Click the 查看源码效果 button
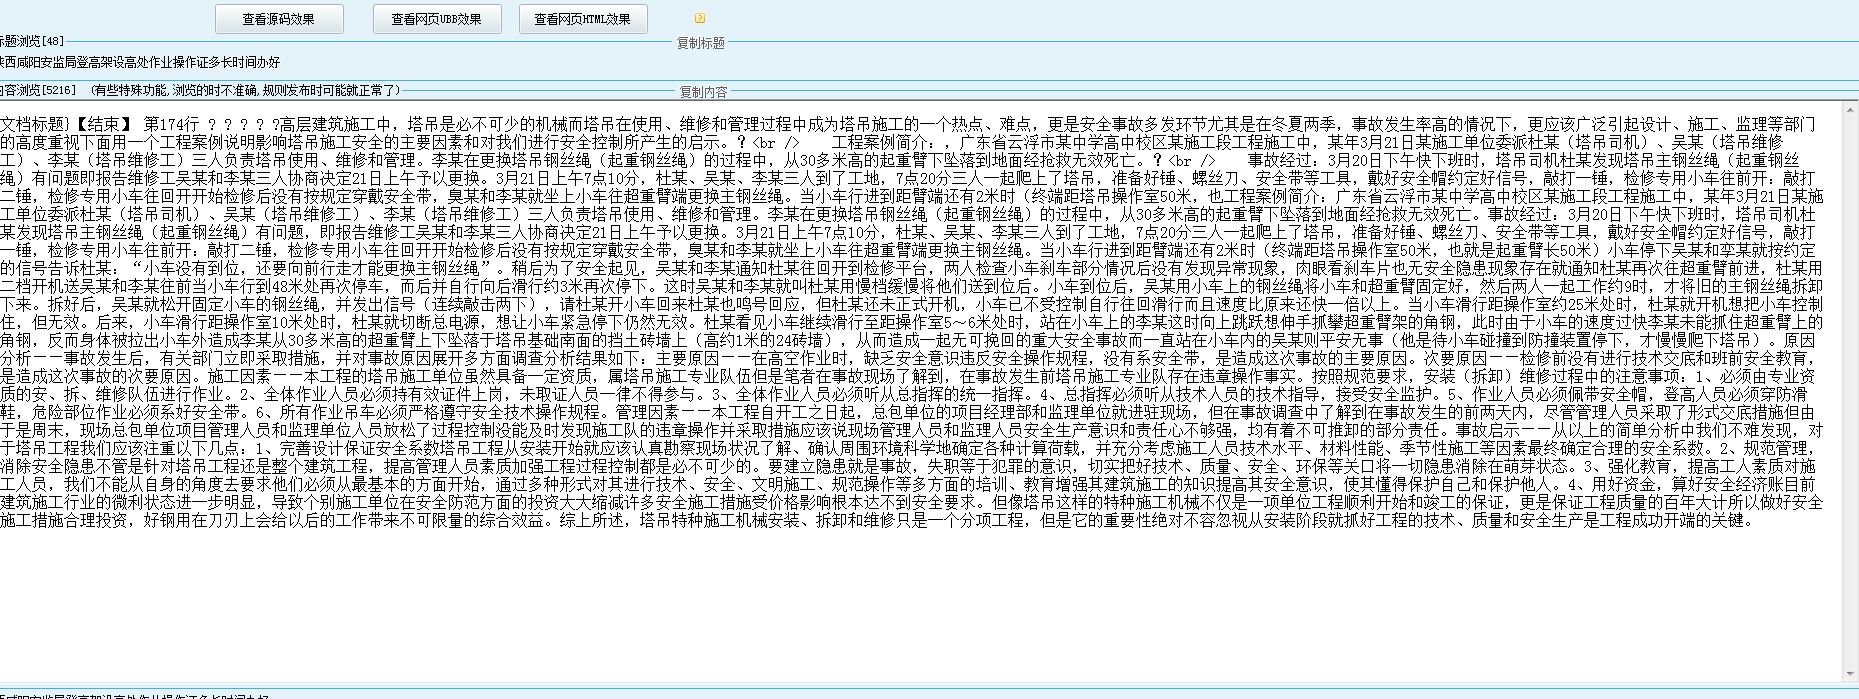The width and height of the screenshot is (1859, 699). point(279,19)
